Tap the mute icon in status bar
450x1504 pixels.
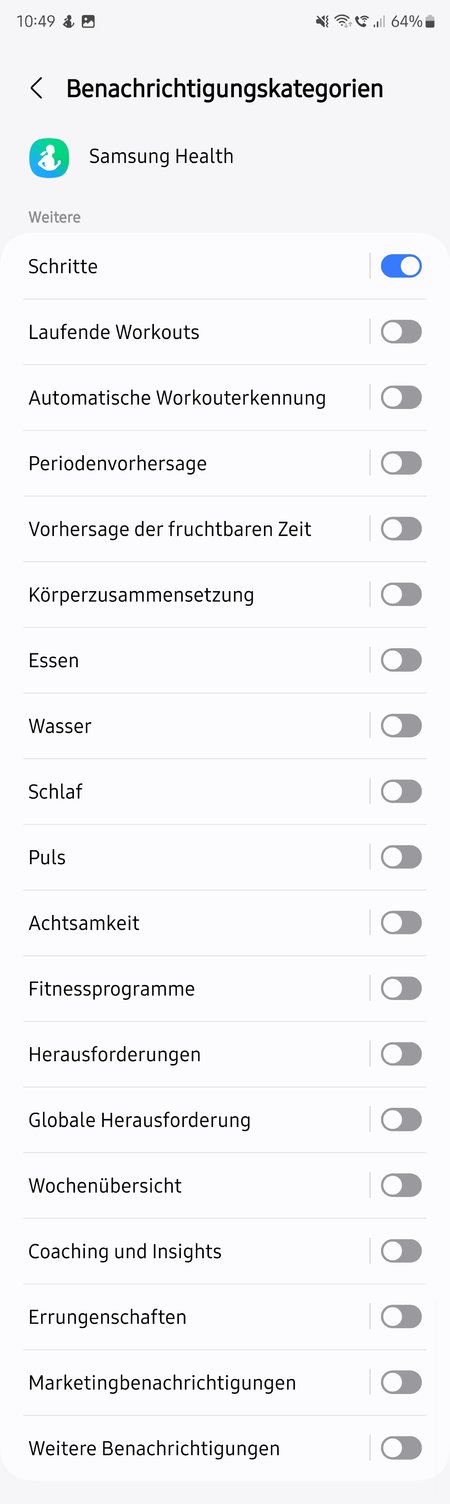(322, 21)
